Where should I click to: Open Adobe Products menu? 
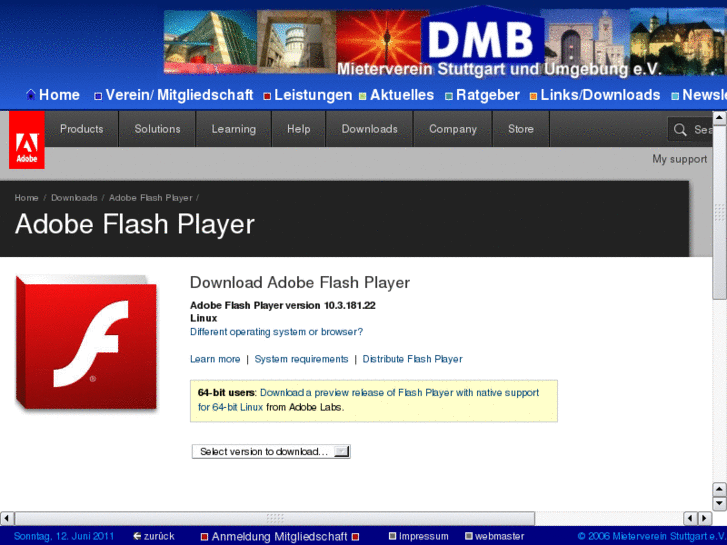point(82,129)
